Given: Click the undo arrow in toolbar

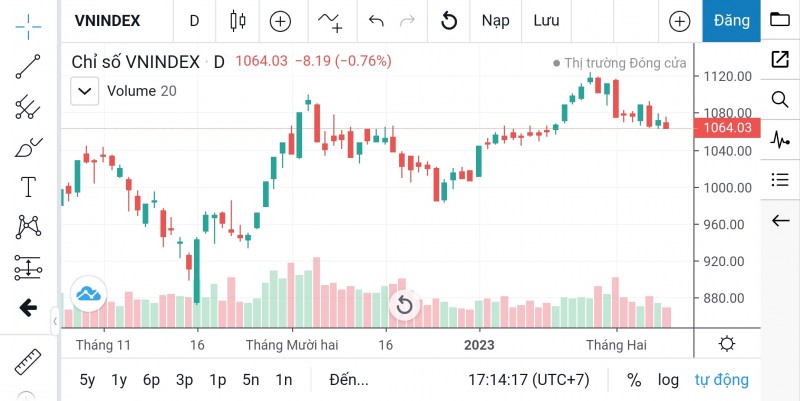Looking at the screenshot, I should (x=376, y=21).
